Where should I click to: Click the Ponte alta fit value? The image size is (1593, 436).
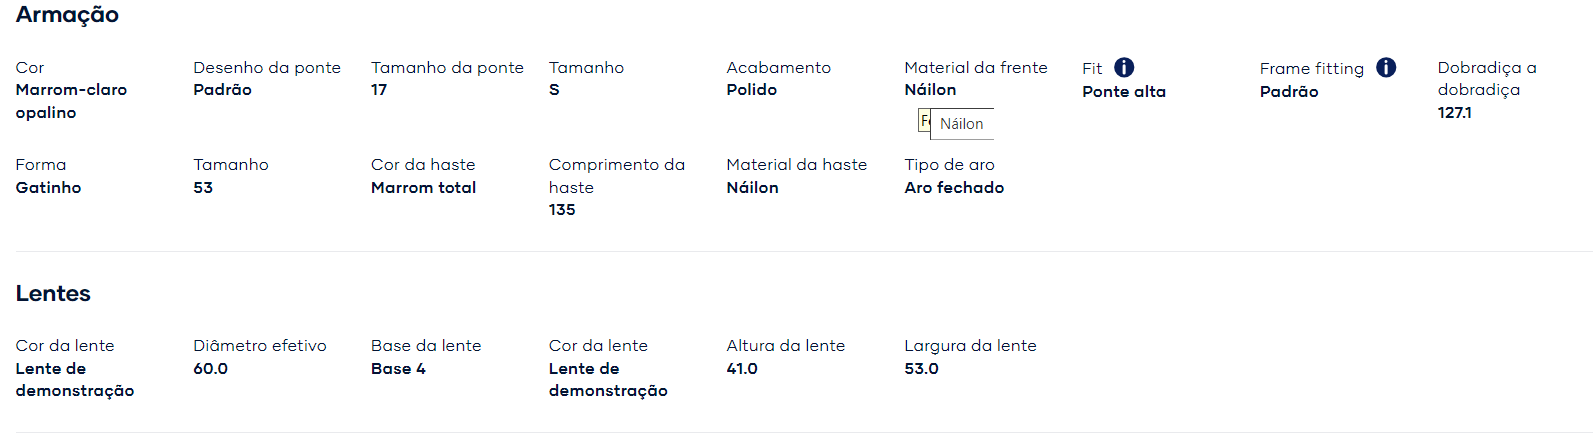point(1124,91)
